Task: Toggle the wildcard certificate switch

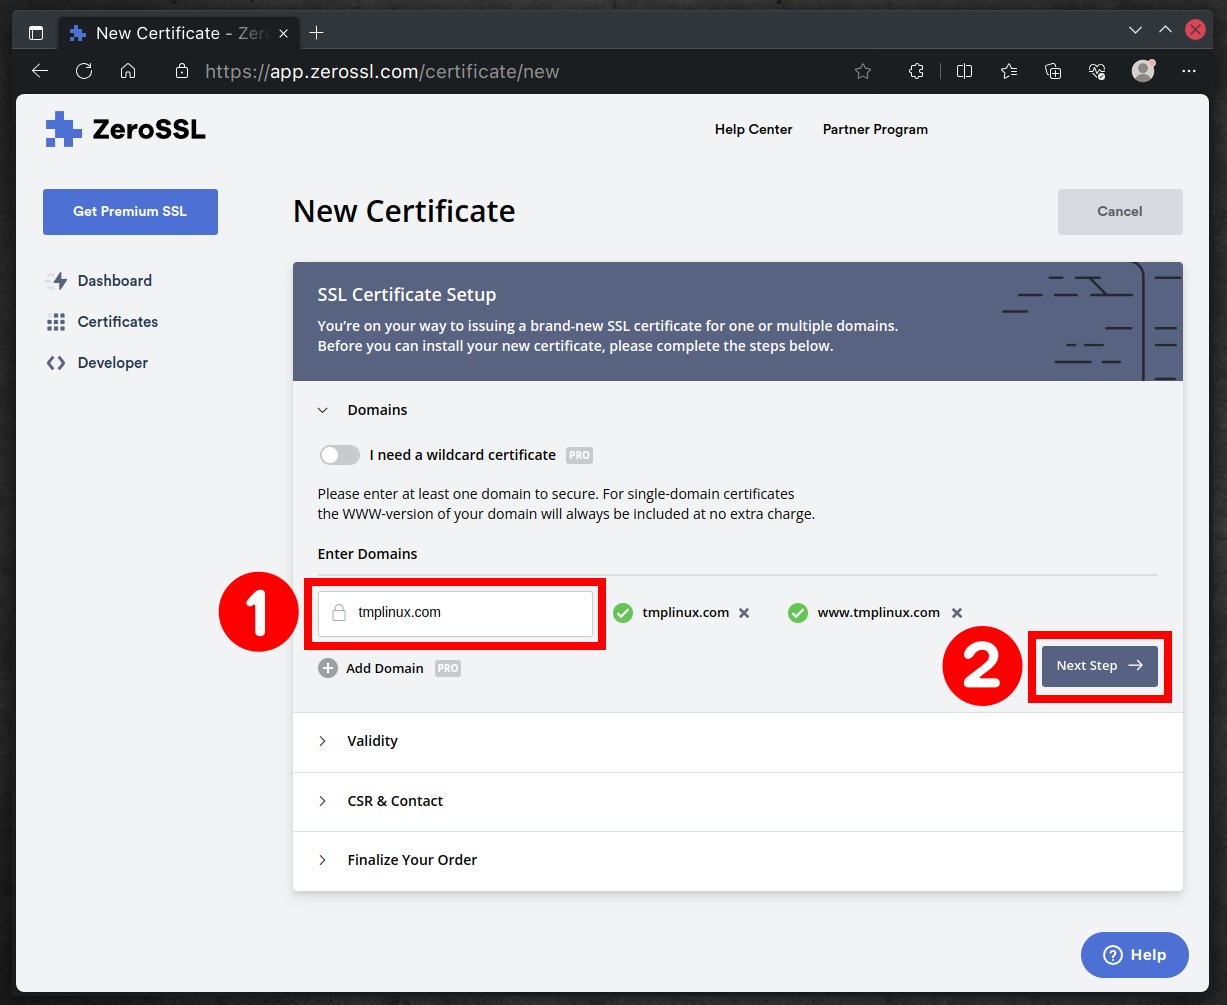Action: [x=340, y=455]
